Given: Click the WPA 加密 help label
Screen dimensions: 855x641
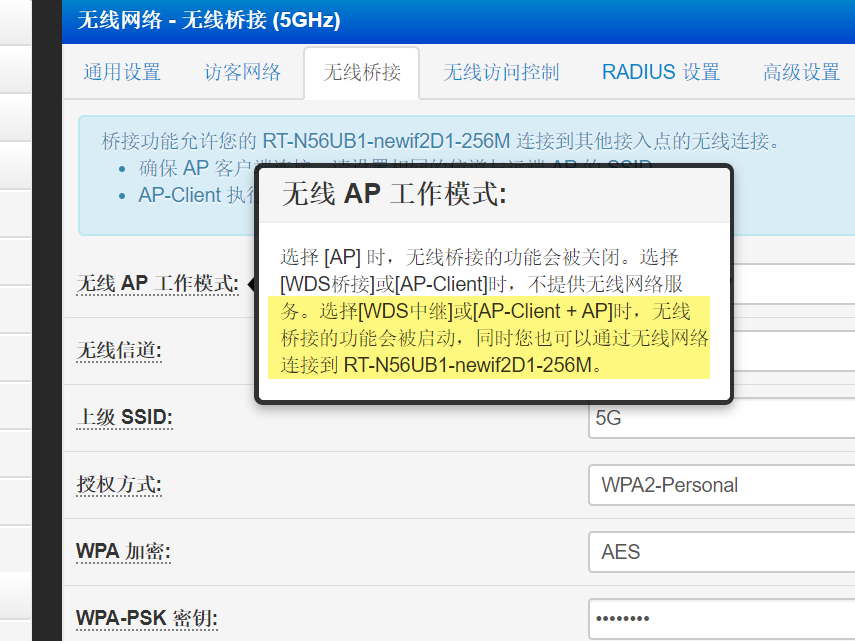Looking at the screenshot, I should tap(122, 552).
